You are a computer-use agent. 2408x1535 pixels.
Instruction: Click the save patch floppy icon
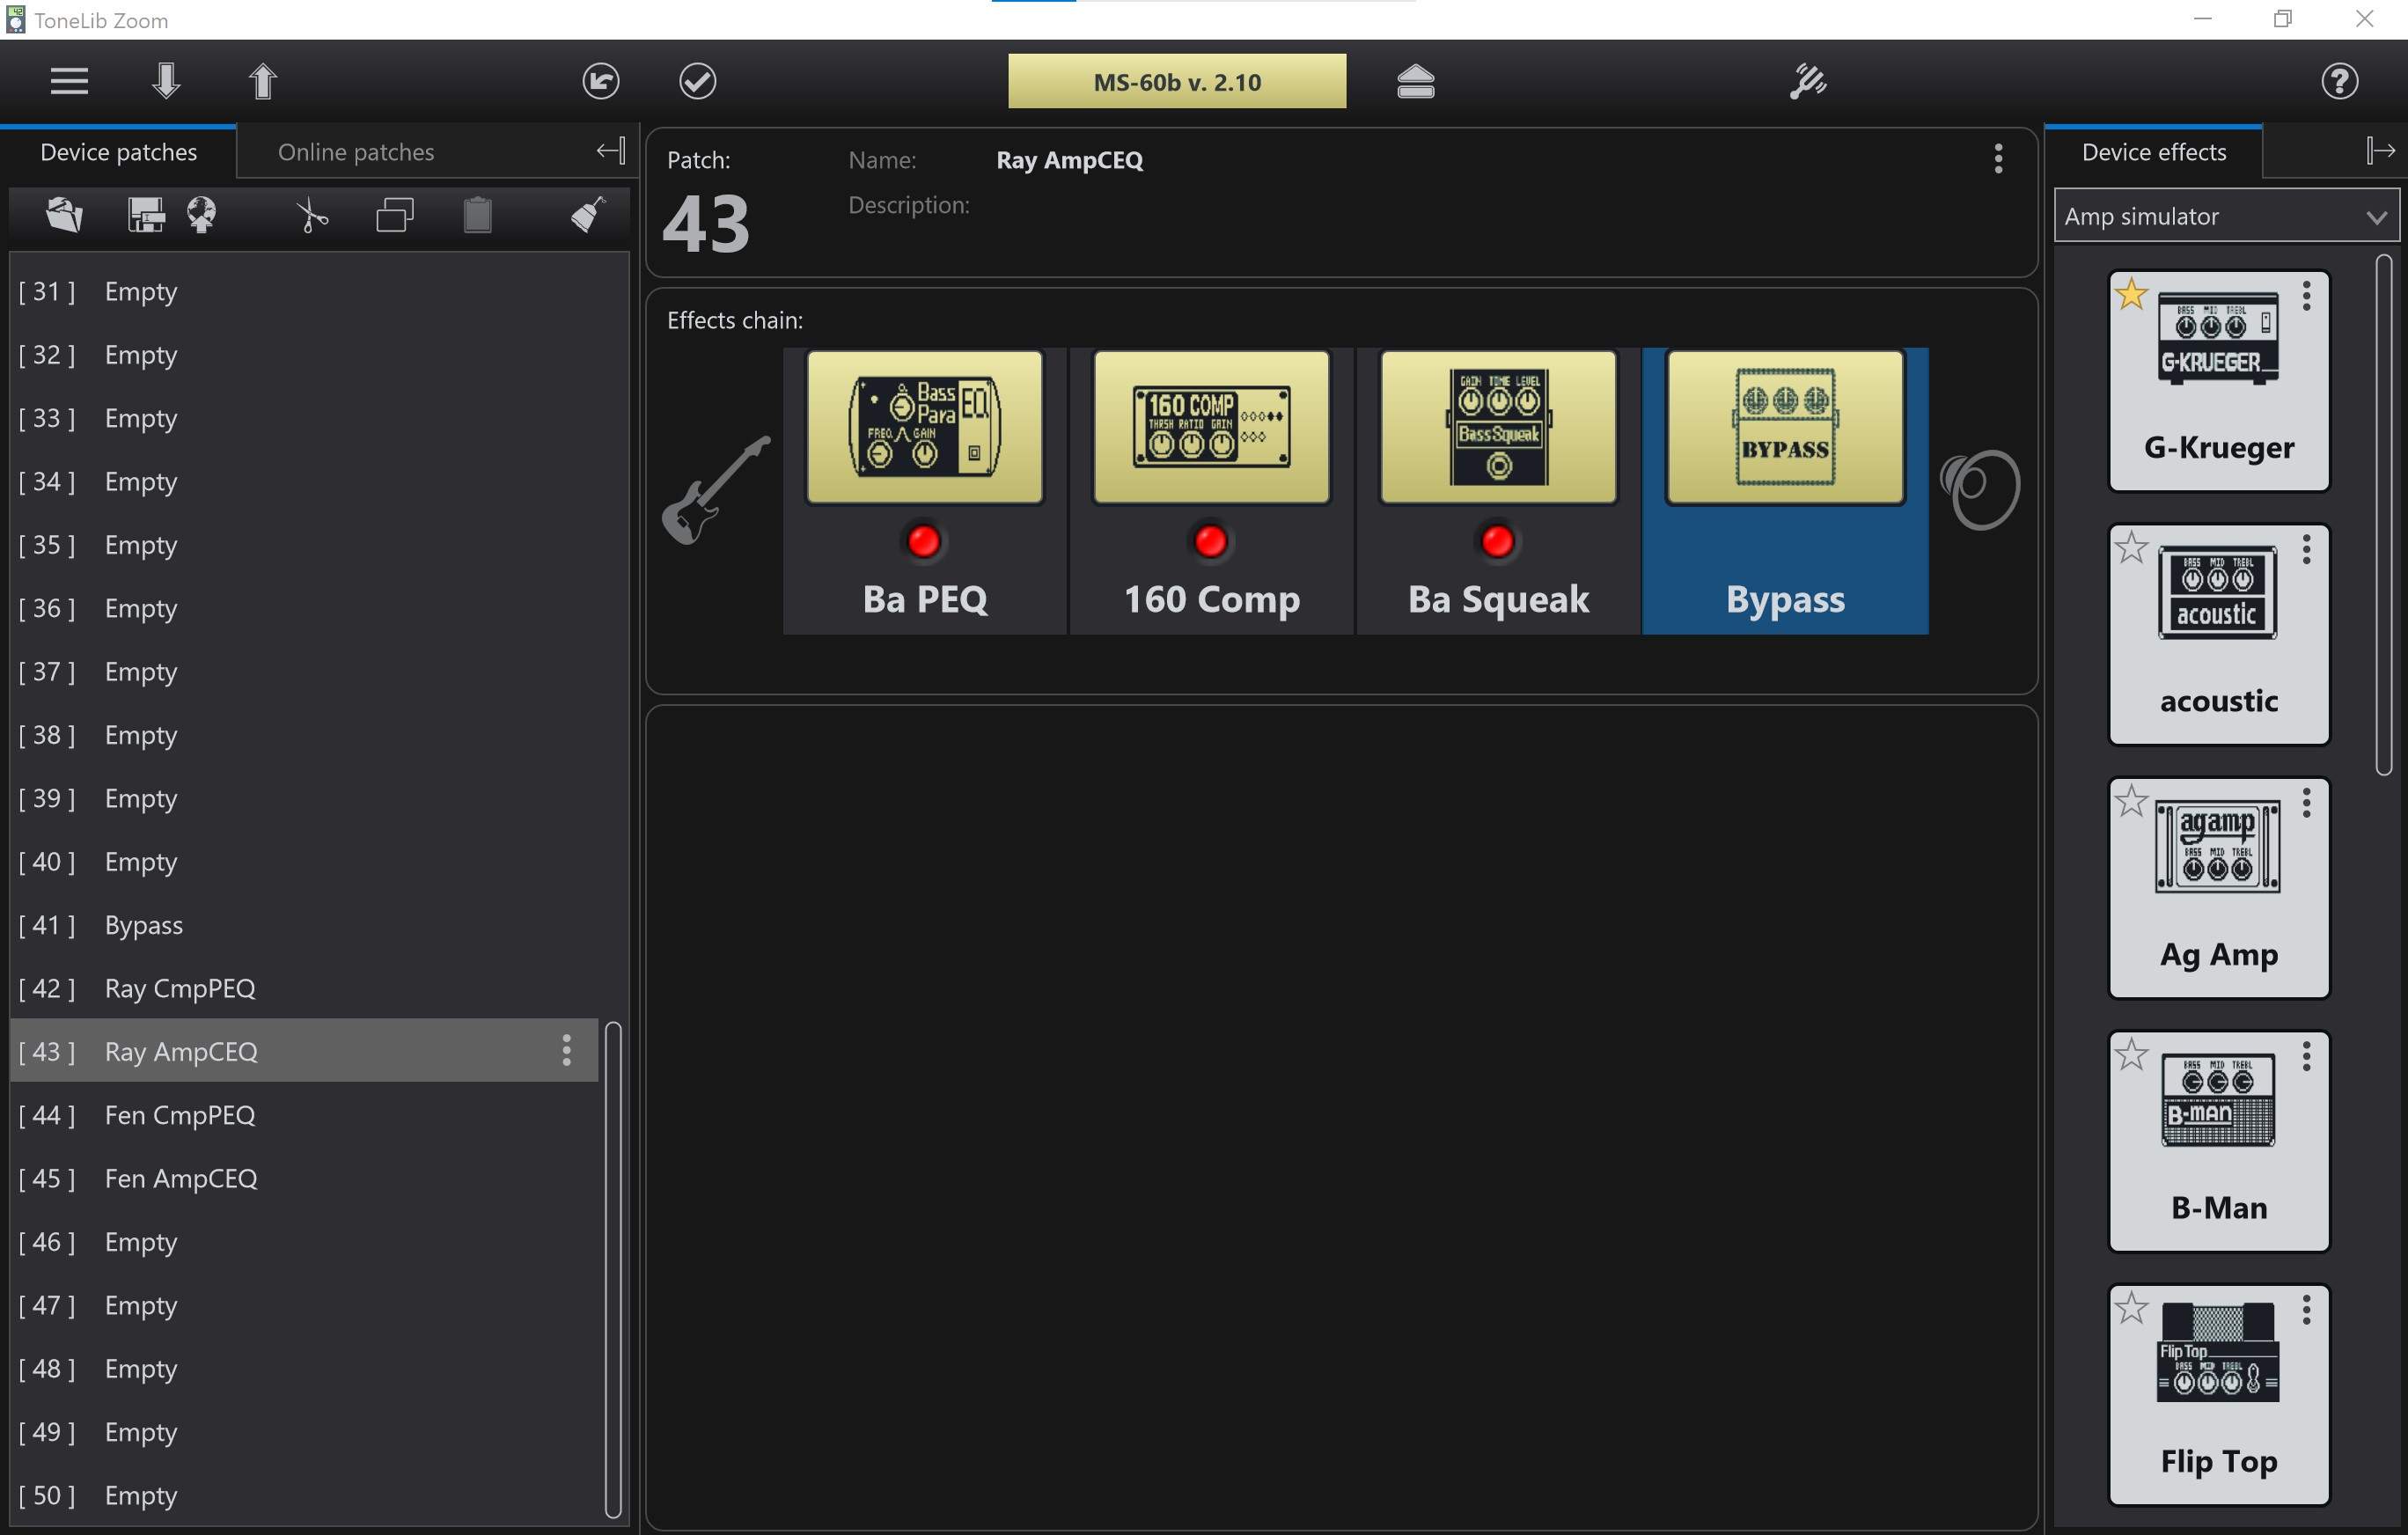pyautogui.click(x=146, y=215)
